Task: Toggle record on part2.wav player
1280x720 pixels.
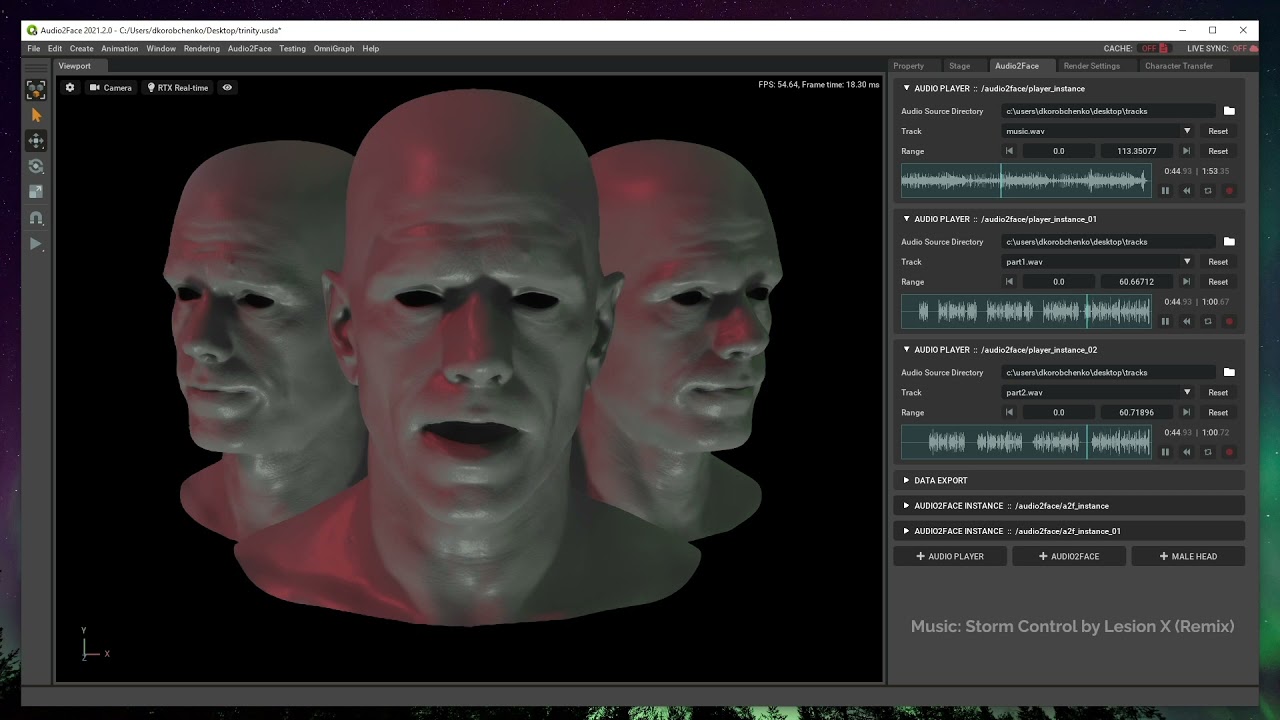Action: pos(1230,452)
